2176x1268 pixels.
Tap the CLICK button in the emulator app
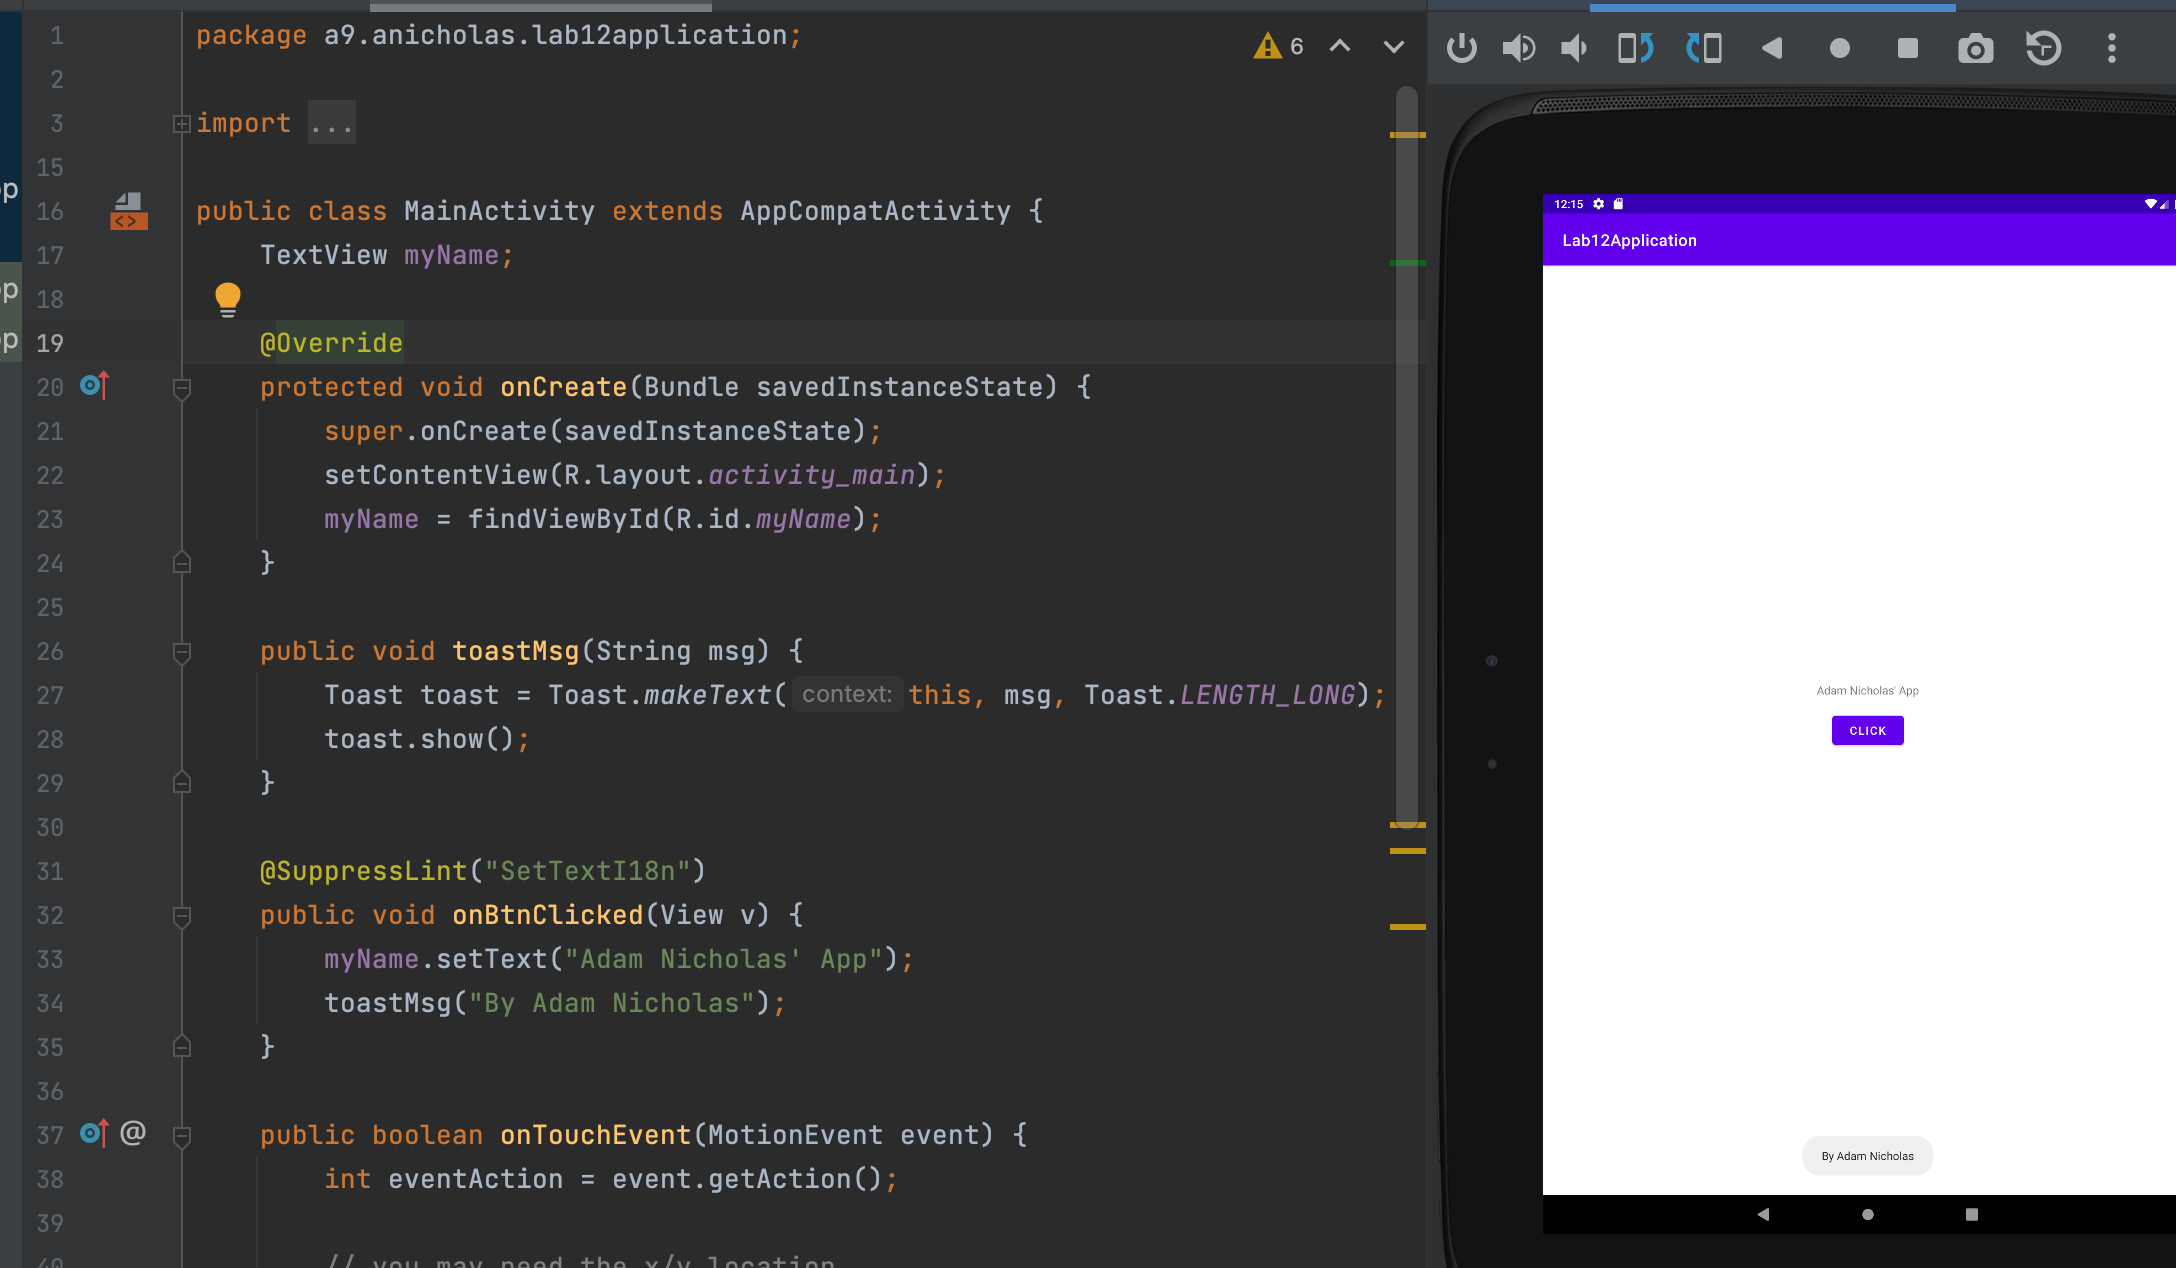click(x=1867, y=731)
